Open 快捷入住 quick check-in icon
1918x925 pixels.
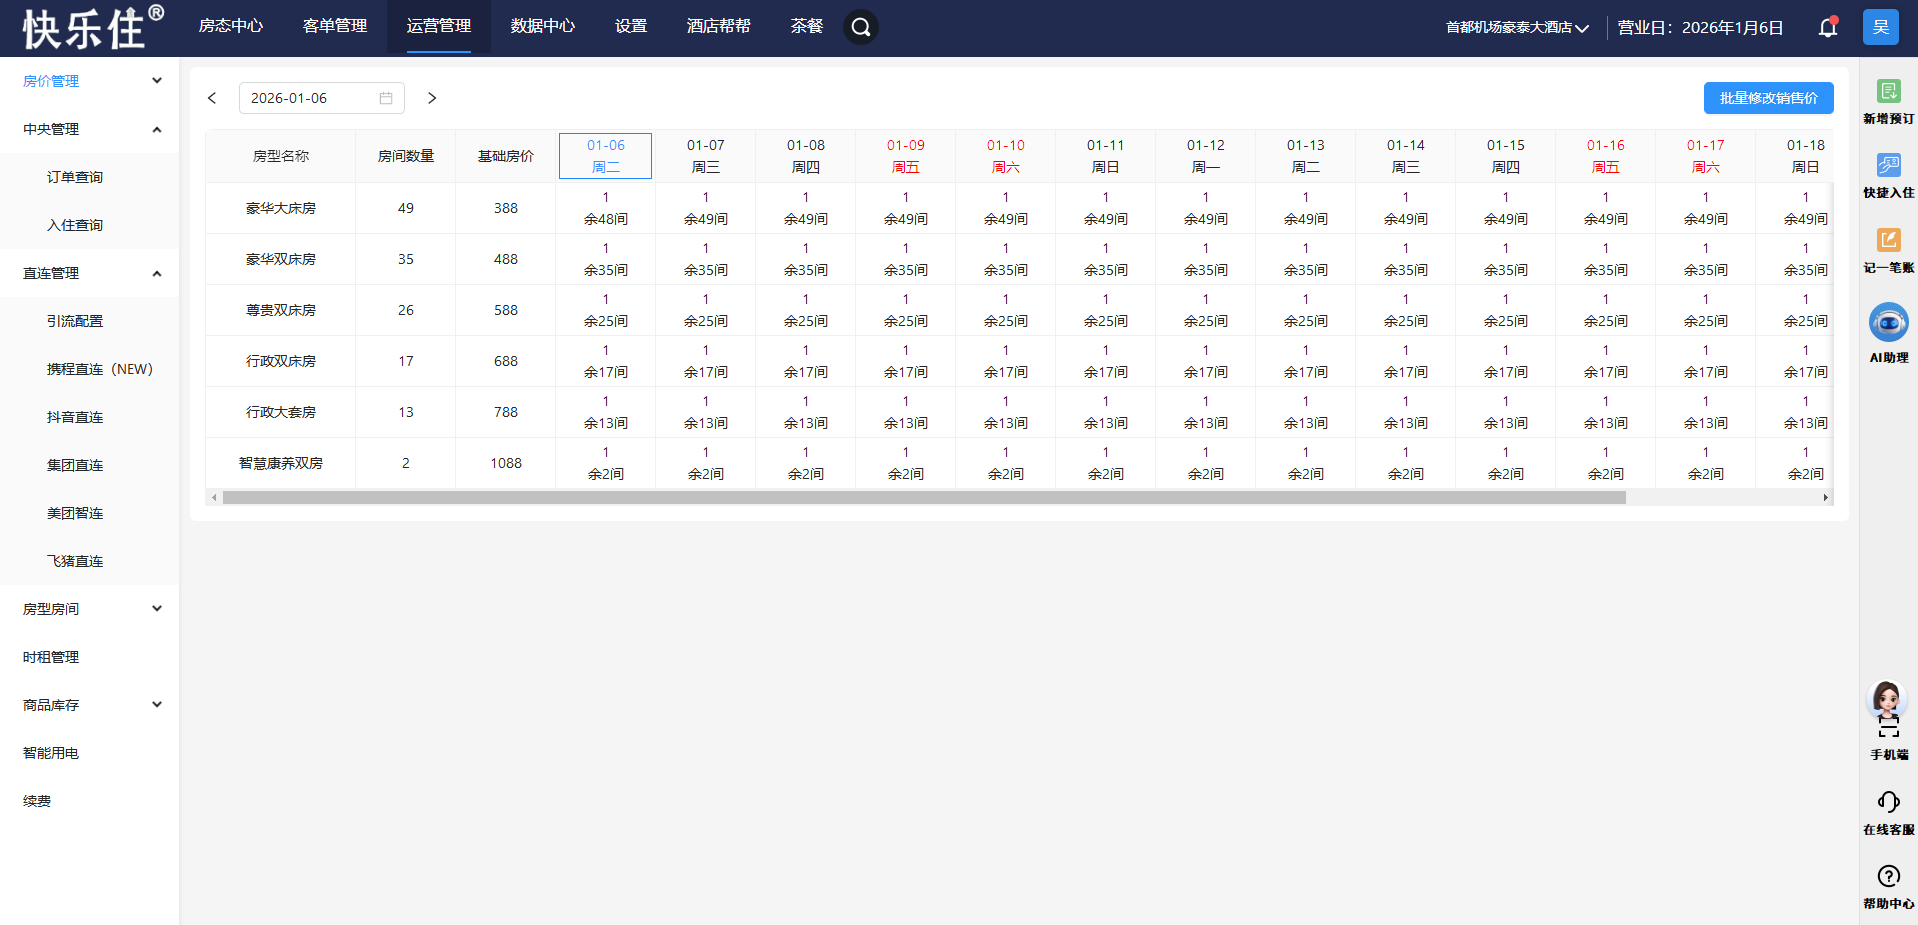(x=1888, y=166)
